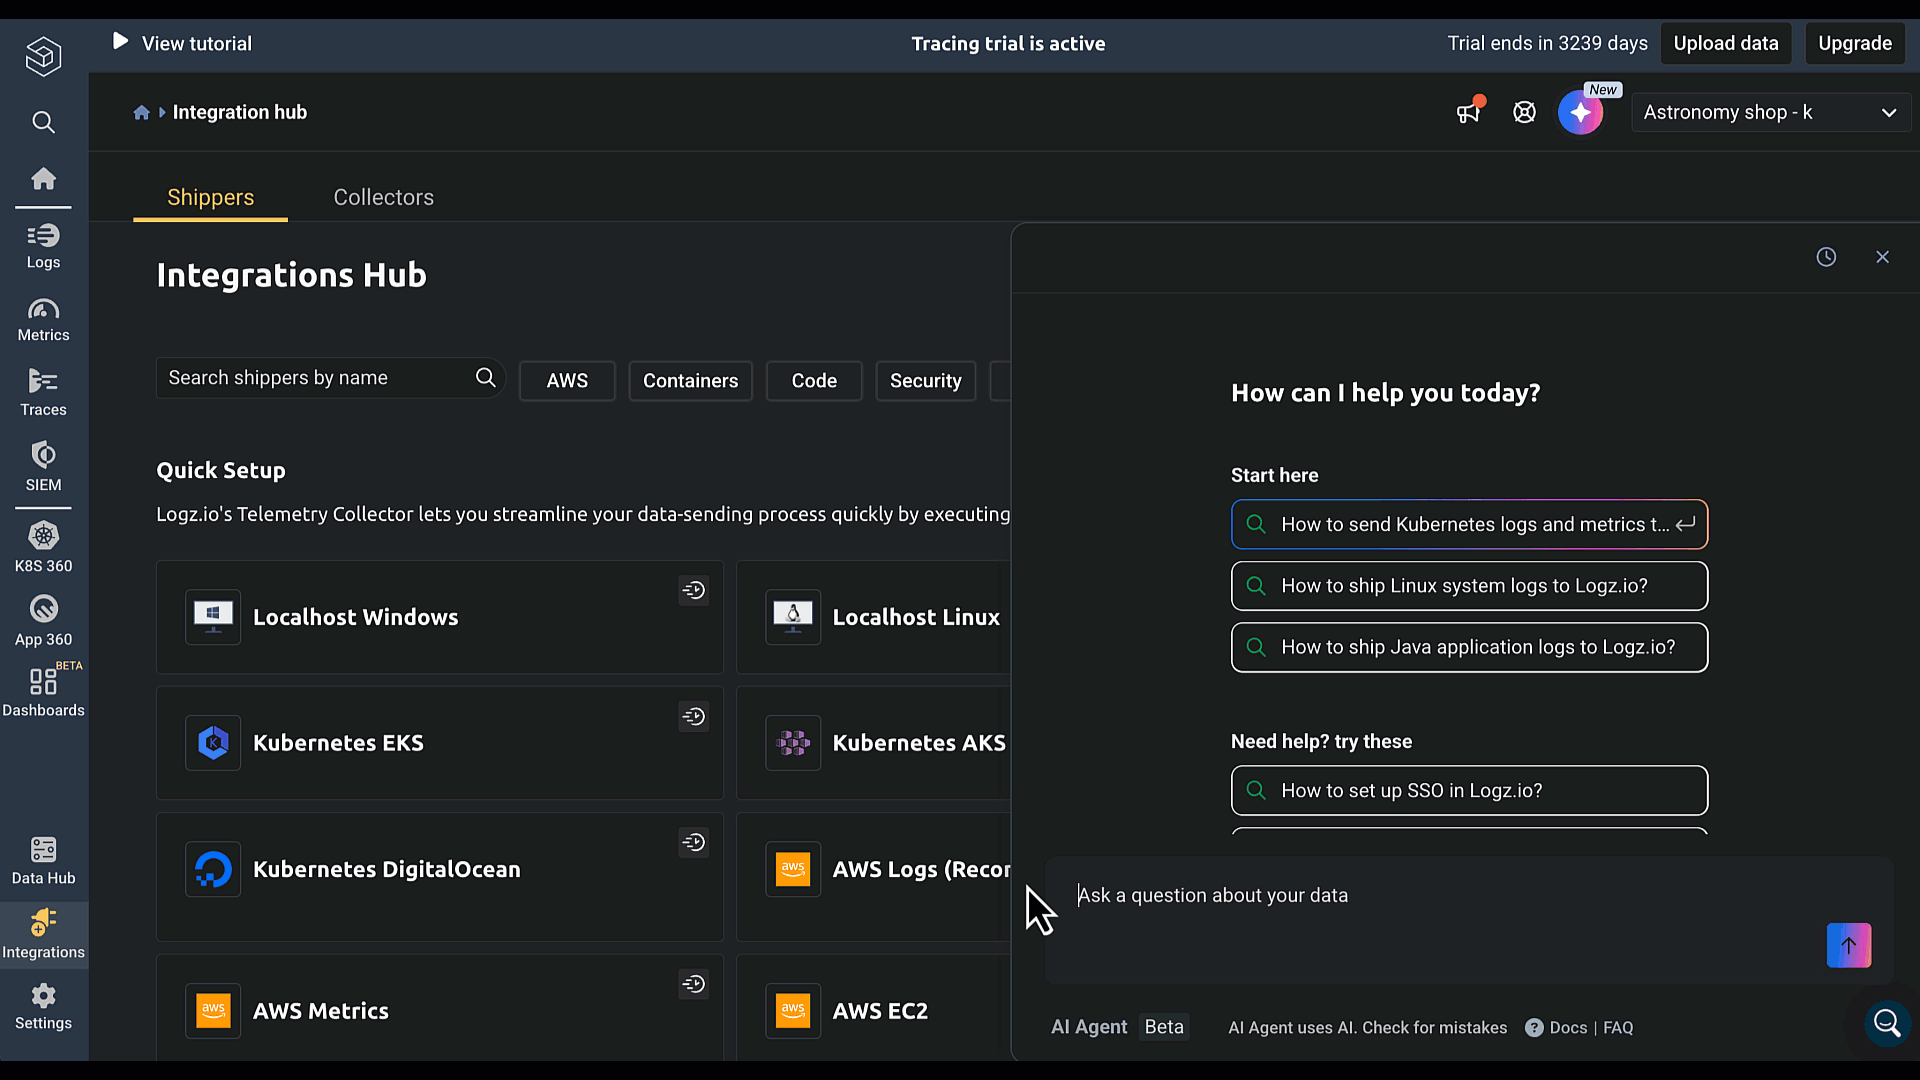1920x1080 pixels.
Task: Open the Logs section in sidebar
Action: coord(43,246)
